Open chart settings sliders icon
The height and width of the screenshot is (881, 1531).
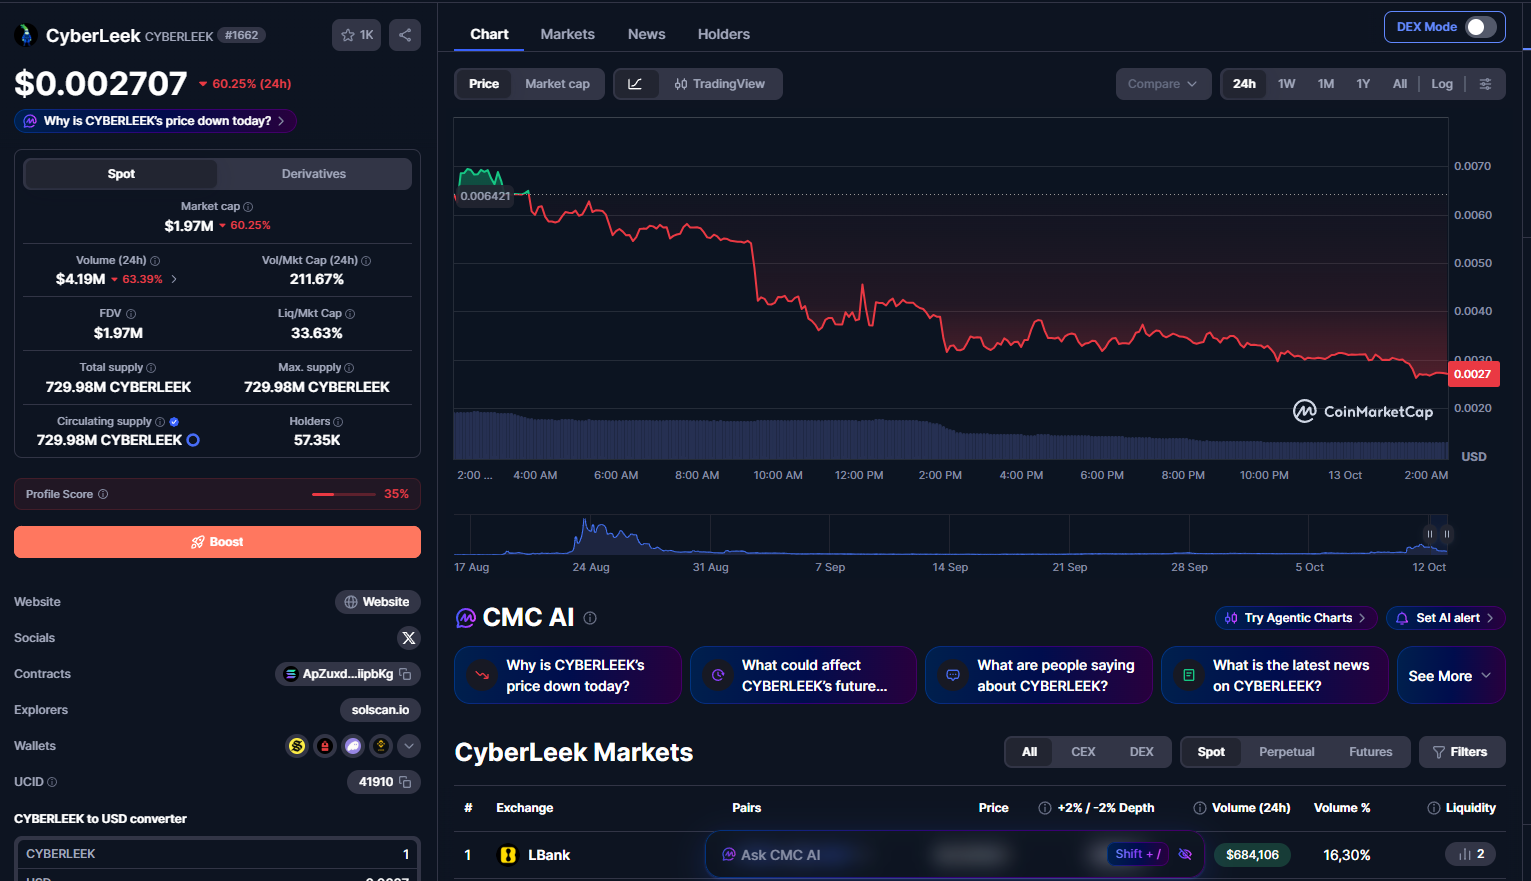pos(1486,84)
